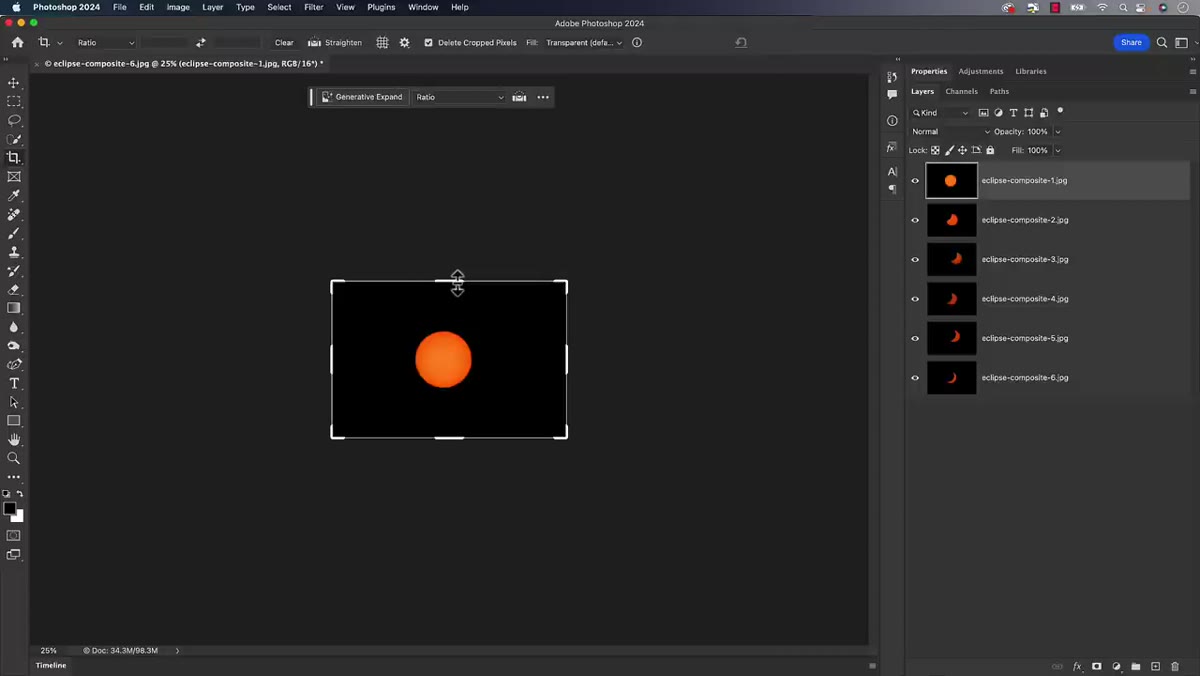Hide the eclipse-composite-5.jpg layer

click(x=915, y=338)
